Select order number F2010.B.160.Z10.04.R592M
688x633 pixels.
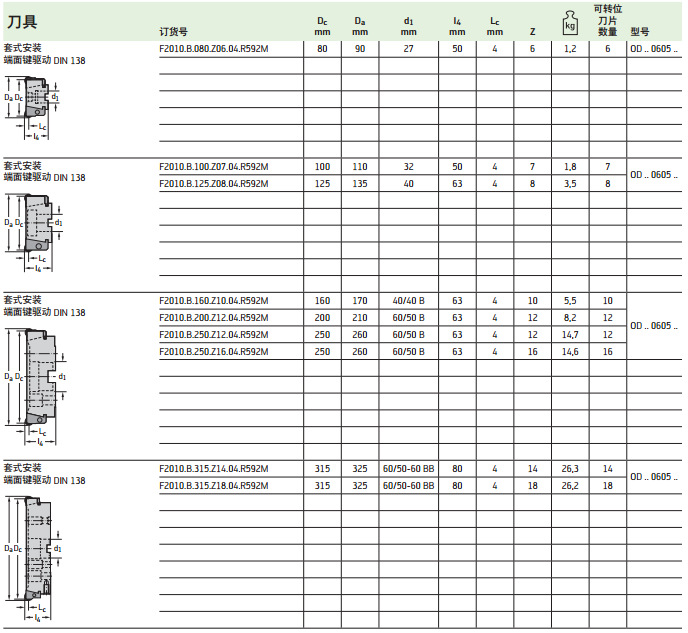pyautogui.click(x=213, y=301)
